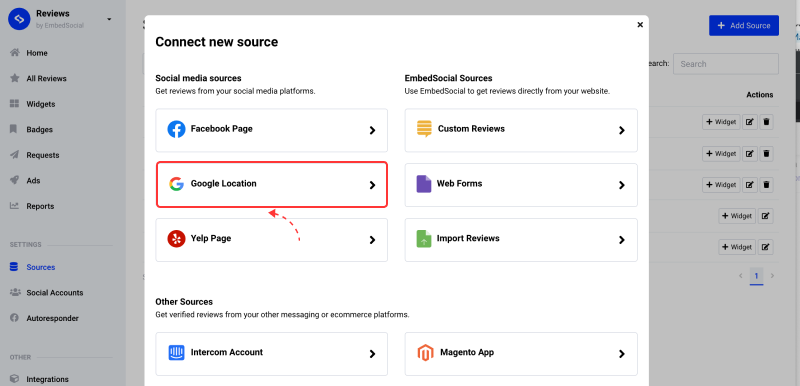Image resolution: width=800 pixels, height=386 pixels.
Task: Open All Reviews from the sidebar
Action: pos(46,79)
